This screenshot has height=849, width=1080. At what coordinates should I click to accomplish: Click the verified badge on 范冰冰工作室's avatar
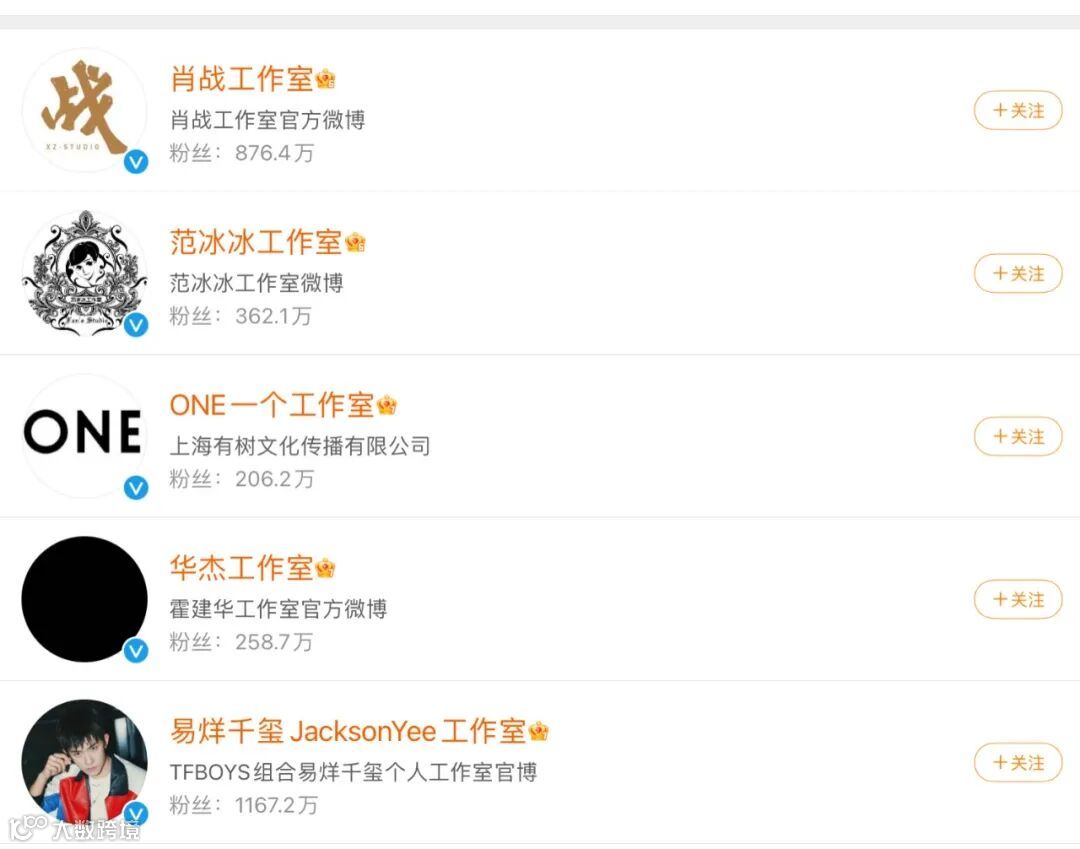(x=136, y=324)
